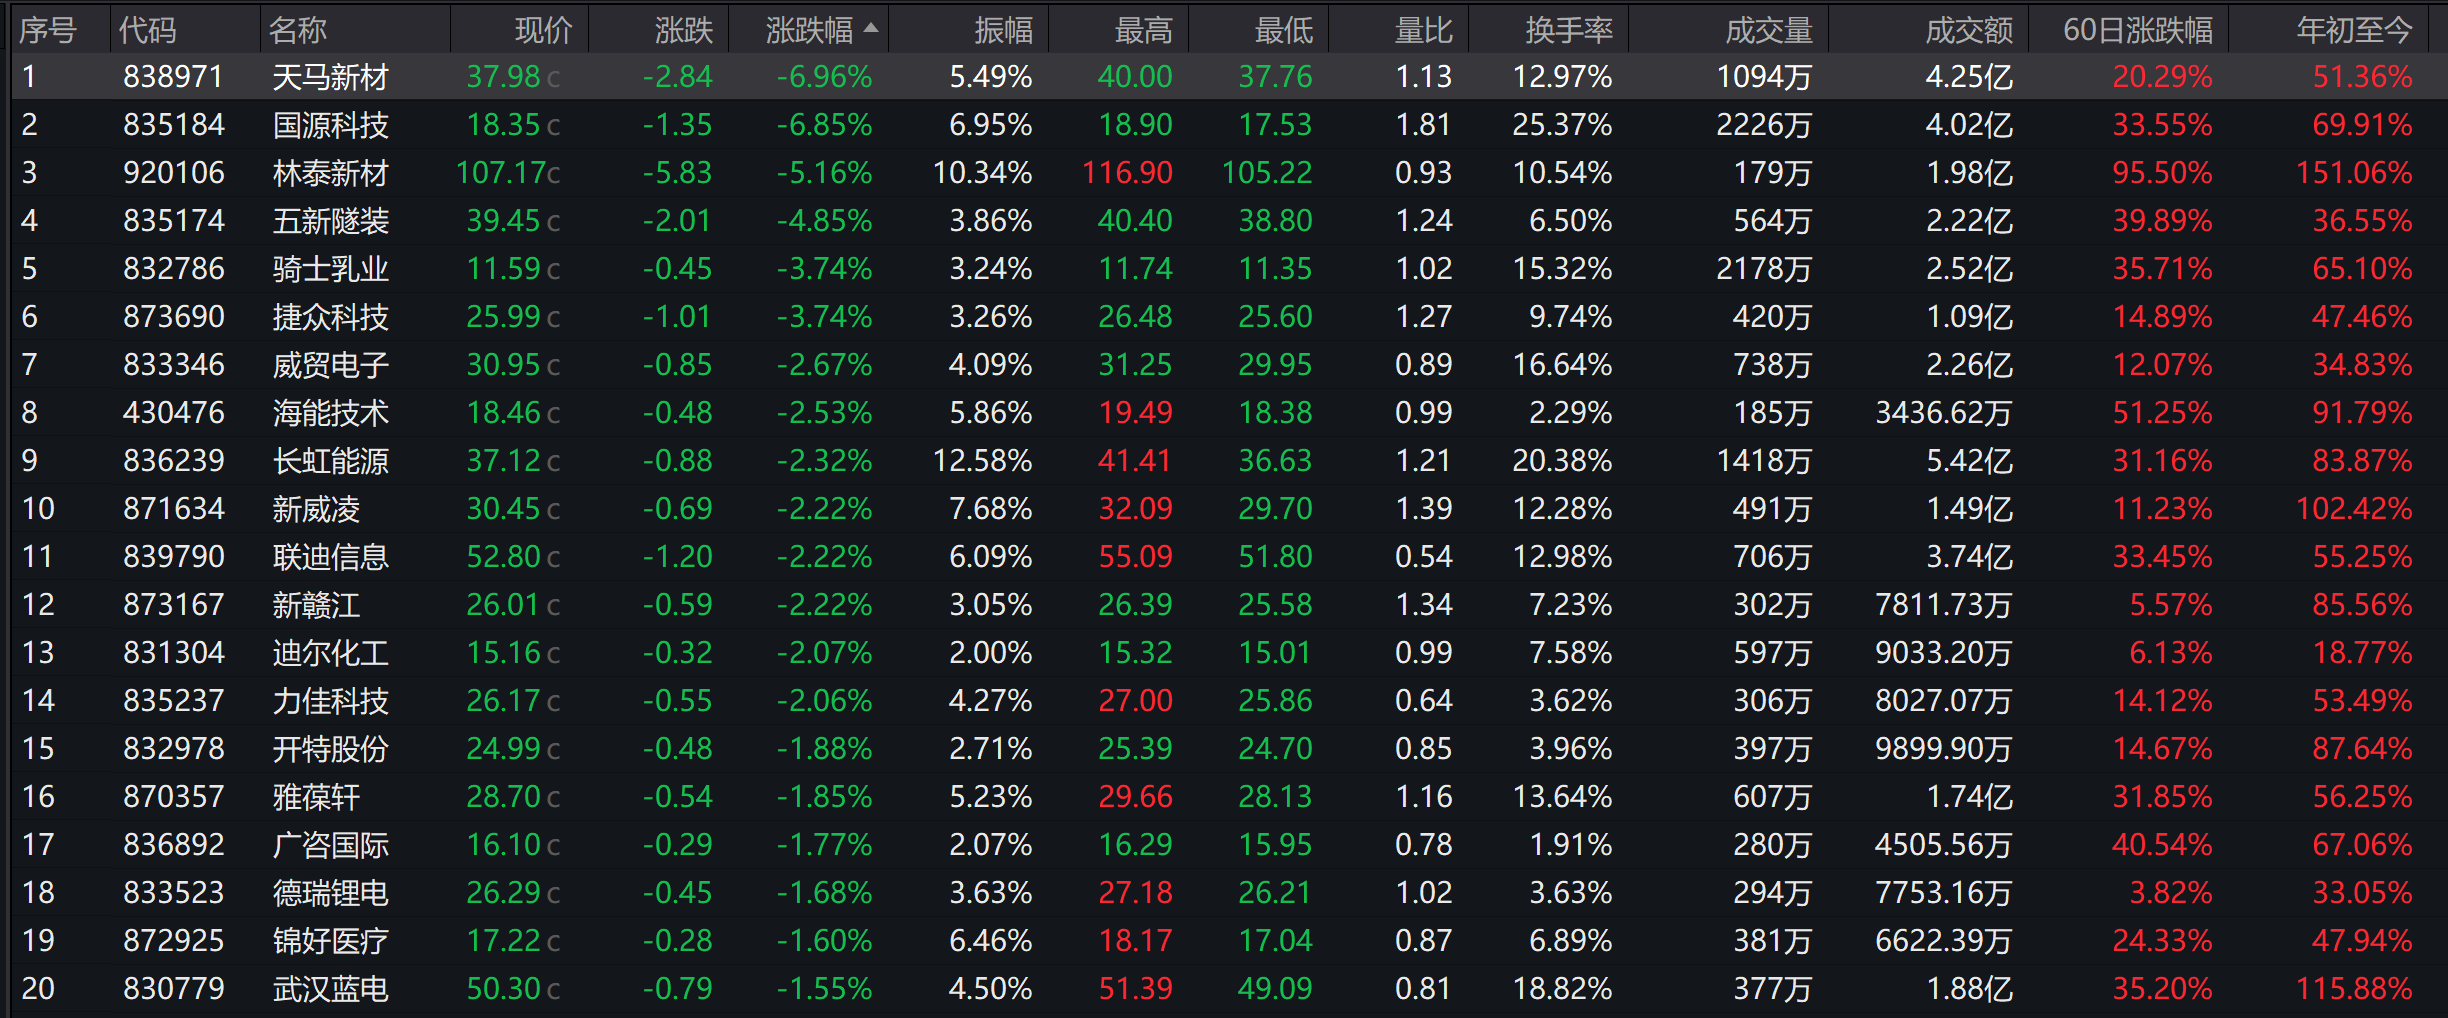Select the stock name 力佳科技

[330, 701]
